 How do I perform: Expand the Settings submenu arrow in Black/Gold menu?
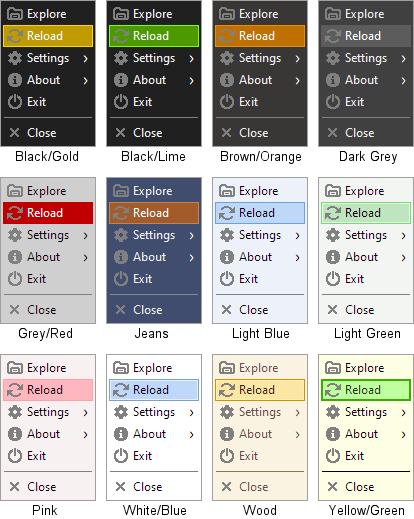(86, 59)
